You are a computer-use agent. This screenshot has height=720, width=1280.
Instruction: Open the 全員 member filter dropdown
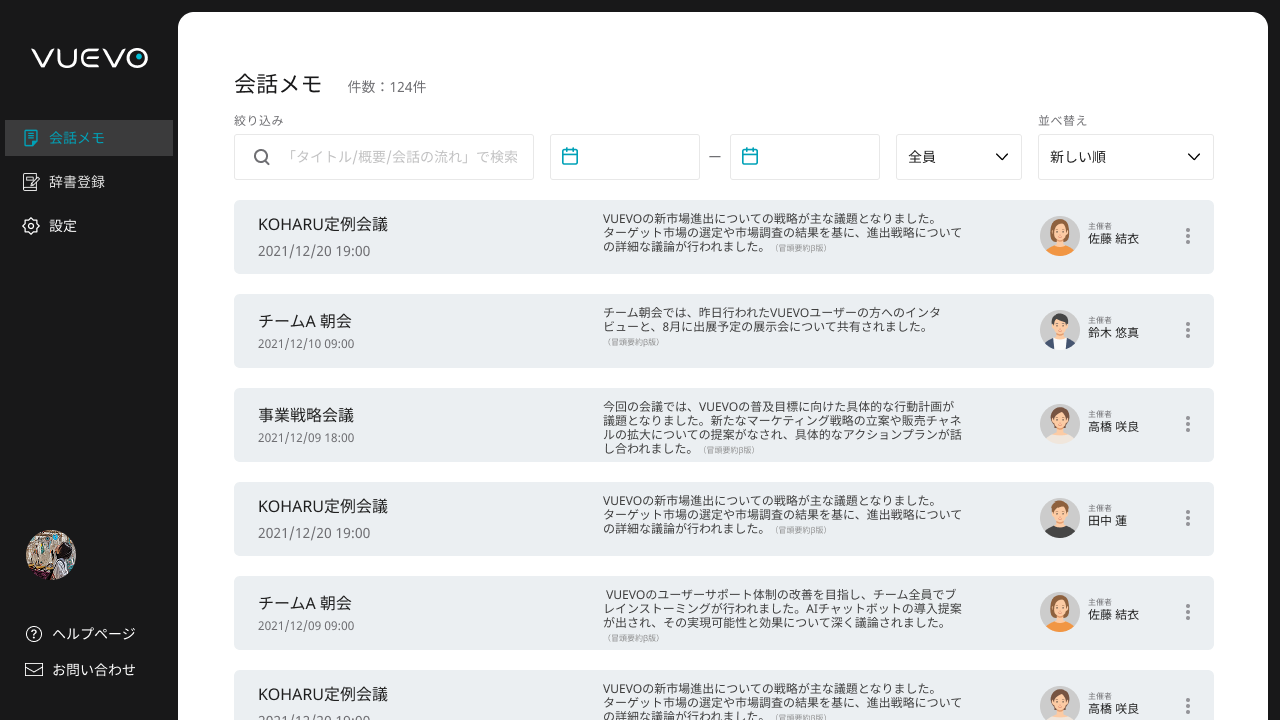tap(959, 157)
